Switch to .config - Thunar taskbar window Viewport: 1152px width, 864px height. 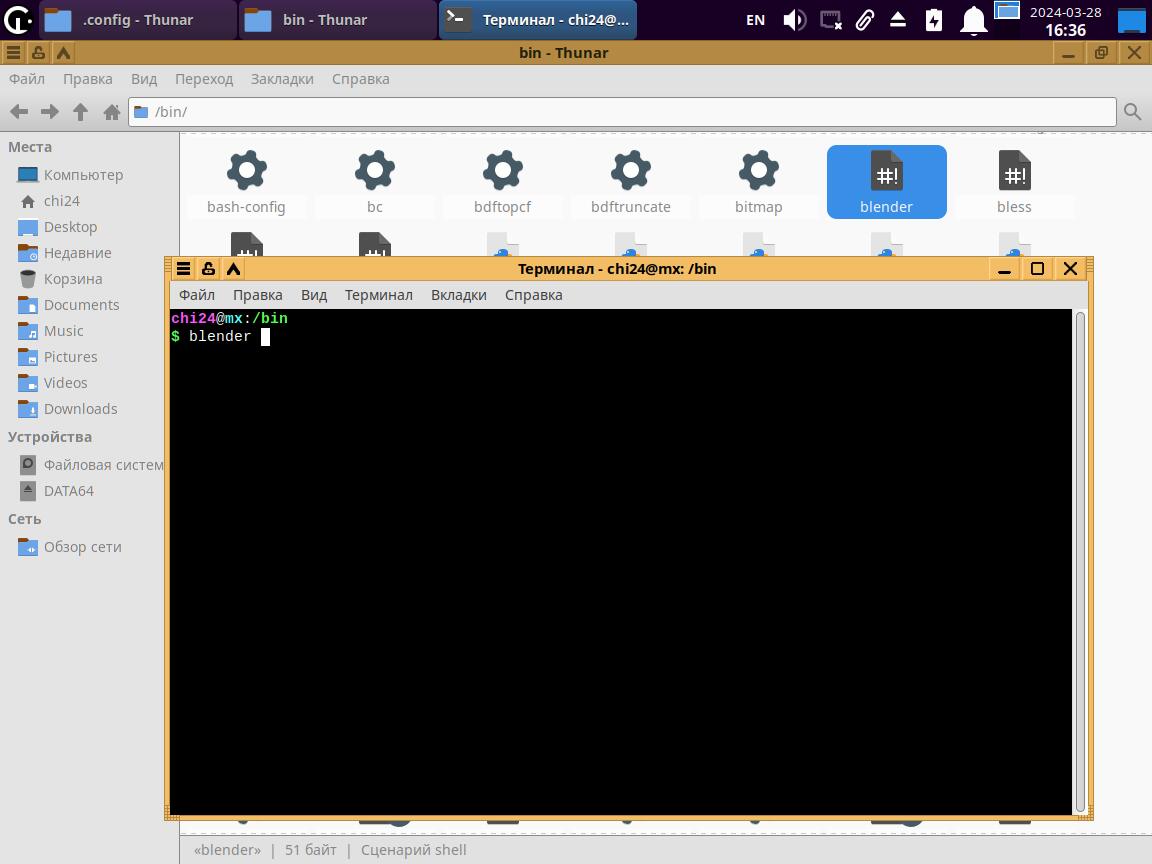tap(138, 20)
